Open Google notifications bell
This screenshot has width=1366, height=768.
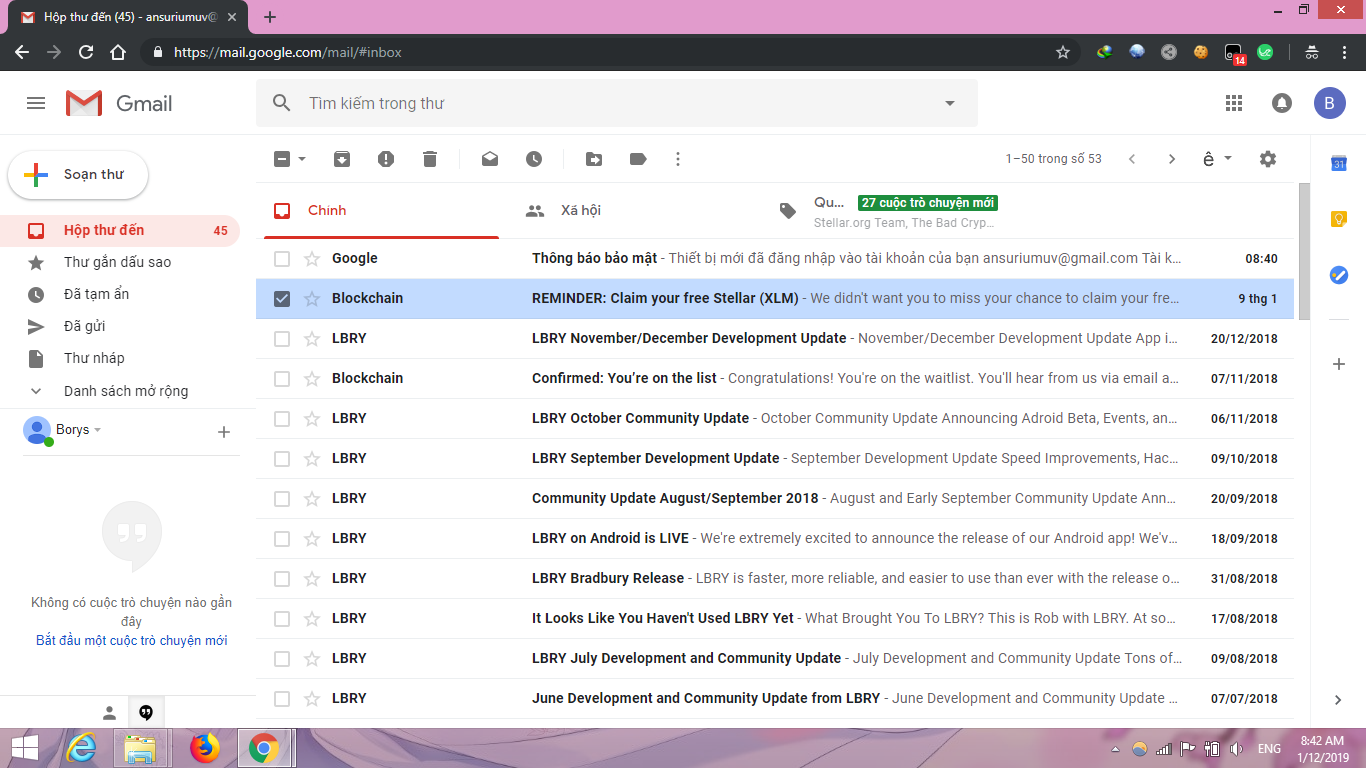[x=1281, y=103]
